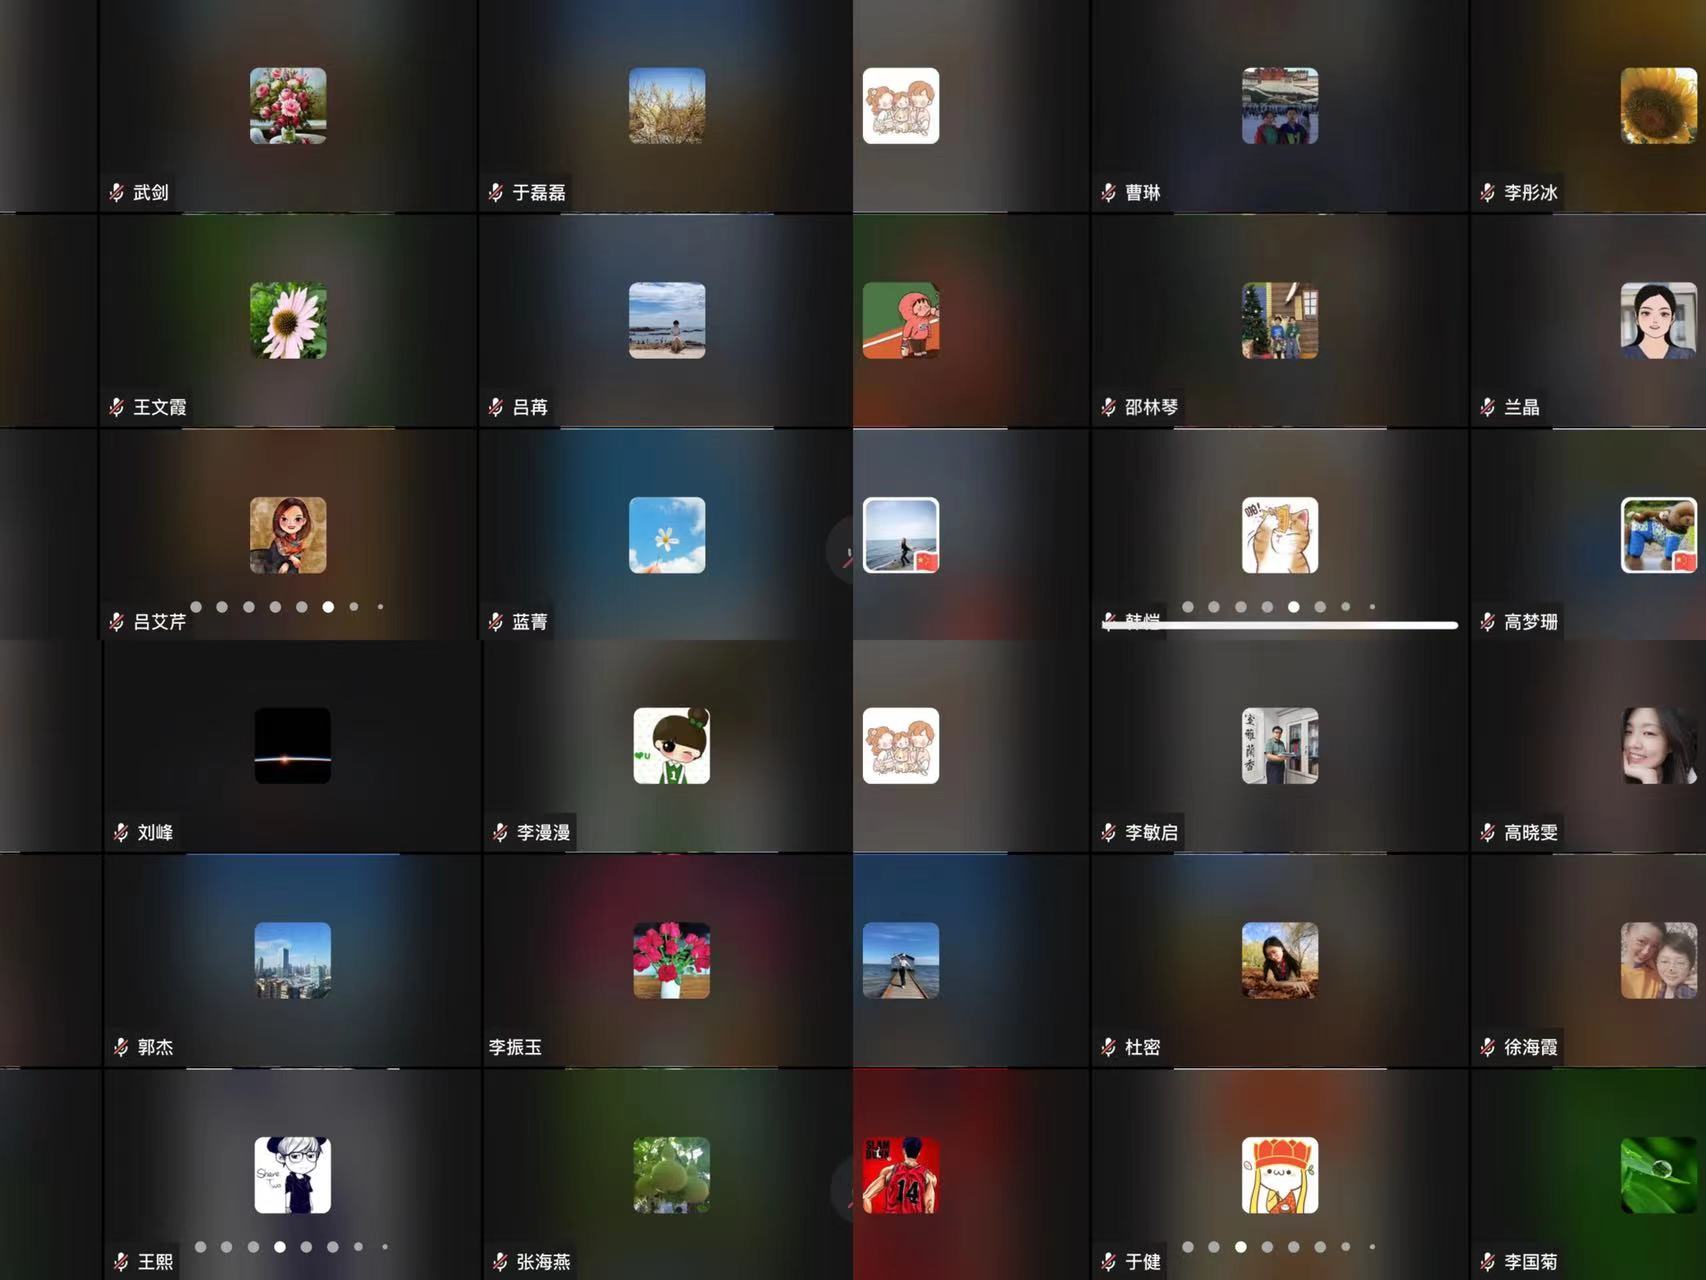Click the muted microphone icon beside 王文霞
The height and width of the screenshot is (1280, 1706).
pos(117,407)
